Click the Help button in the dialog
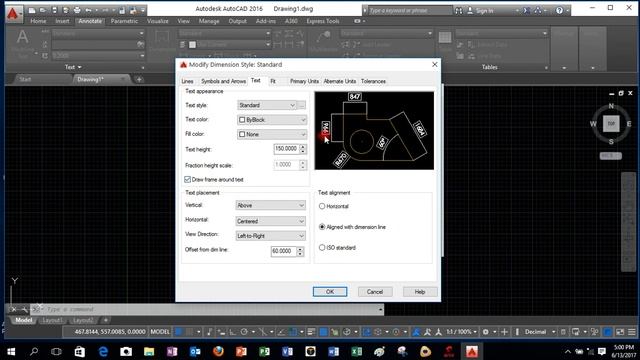 coord(420,291)
